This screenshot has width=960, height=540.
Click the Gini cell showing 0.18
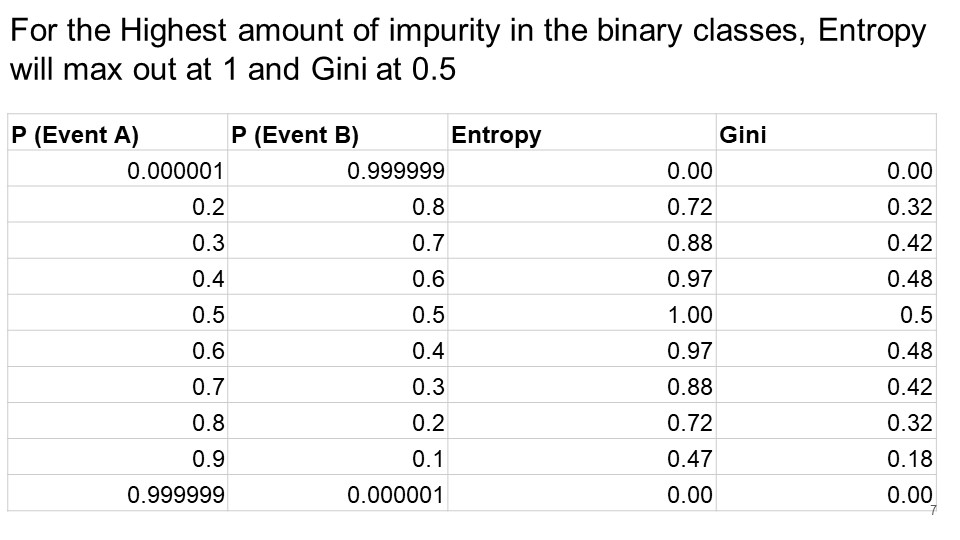pyautogui.click(x=910, y=459)
